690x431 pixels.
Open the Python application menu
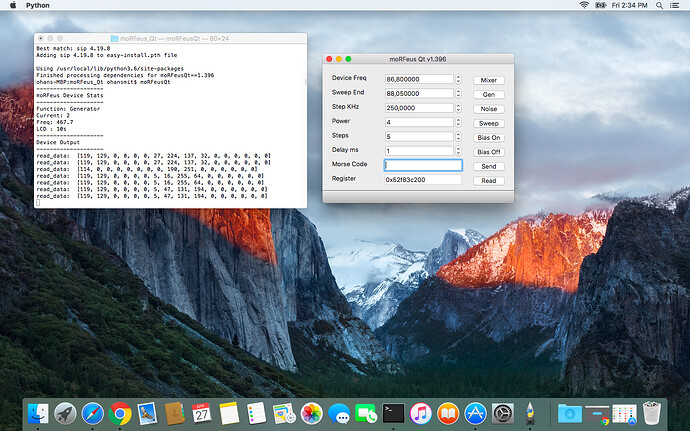[37, 5]
